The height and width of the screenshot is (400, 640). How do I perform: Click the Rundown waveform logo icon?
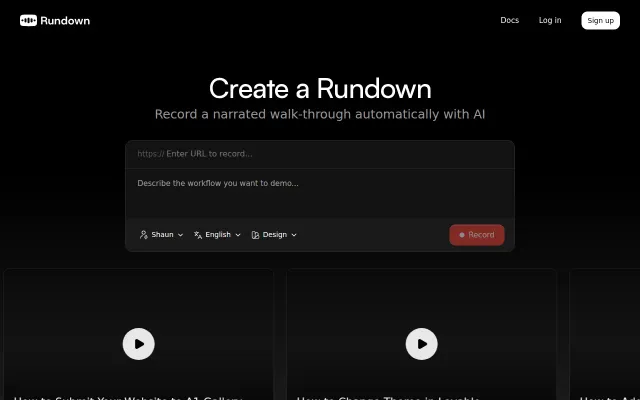tap(29, 20)
